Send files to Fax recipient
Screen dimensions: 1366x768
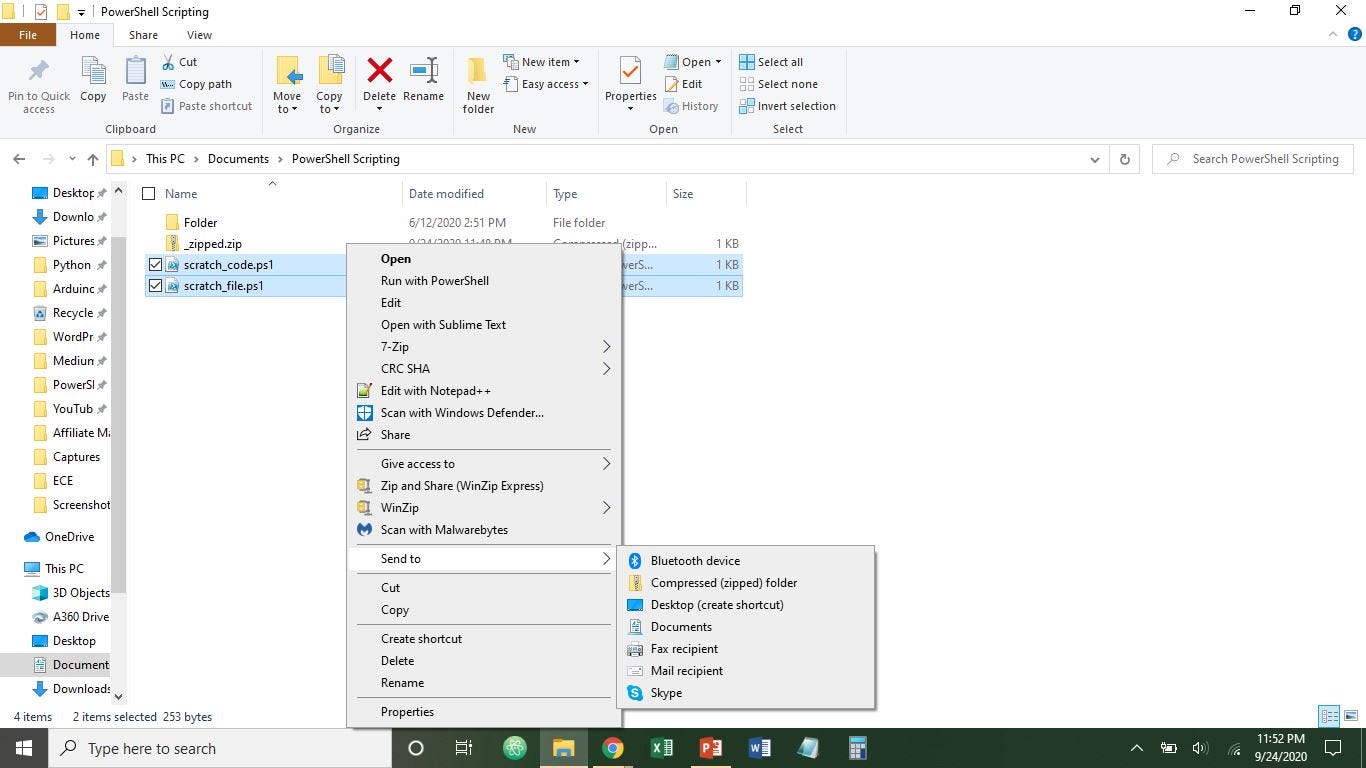tap(683, 648)
